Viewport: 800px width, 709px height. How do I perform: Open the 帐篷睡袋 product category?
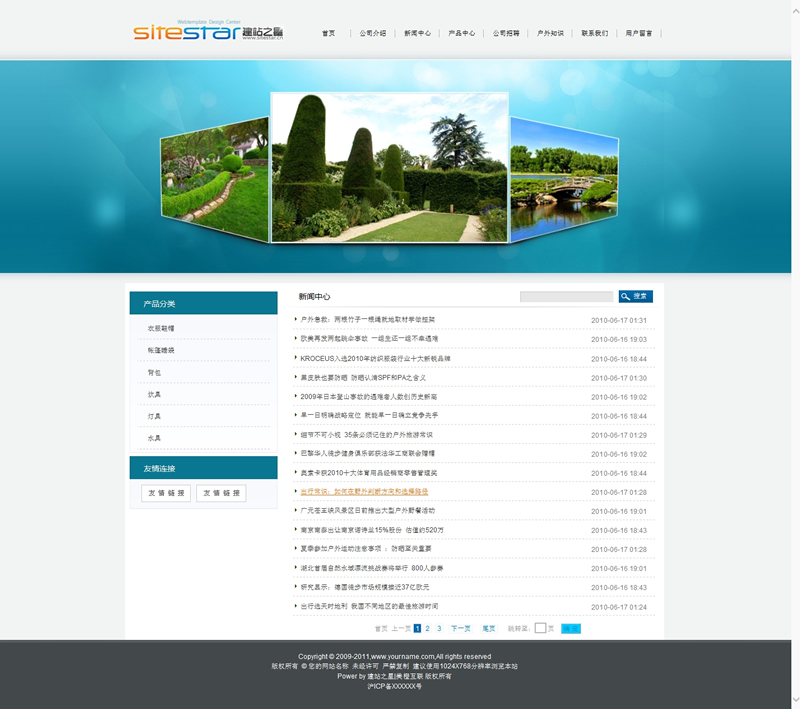coord(161,350)
